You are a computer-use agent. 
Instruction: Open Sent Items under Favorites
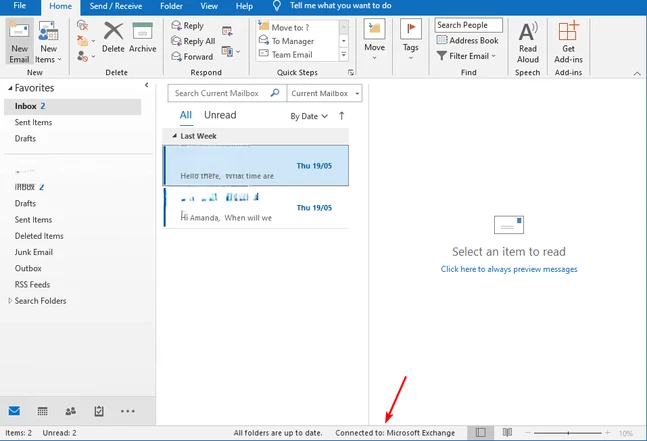click(33, 123)
